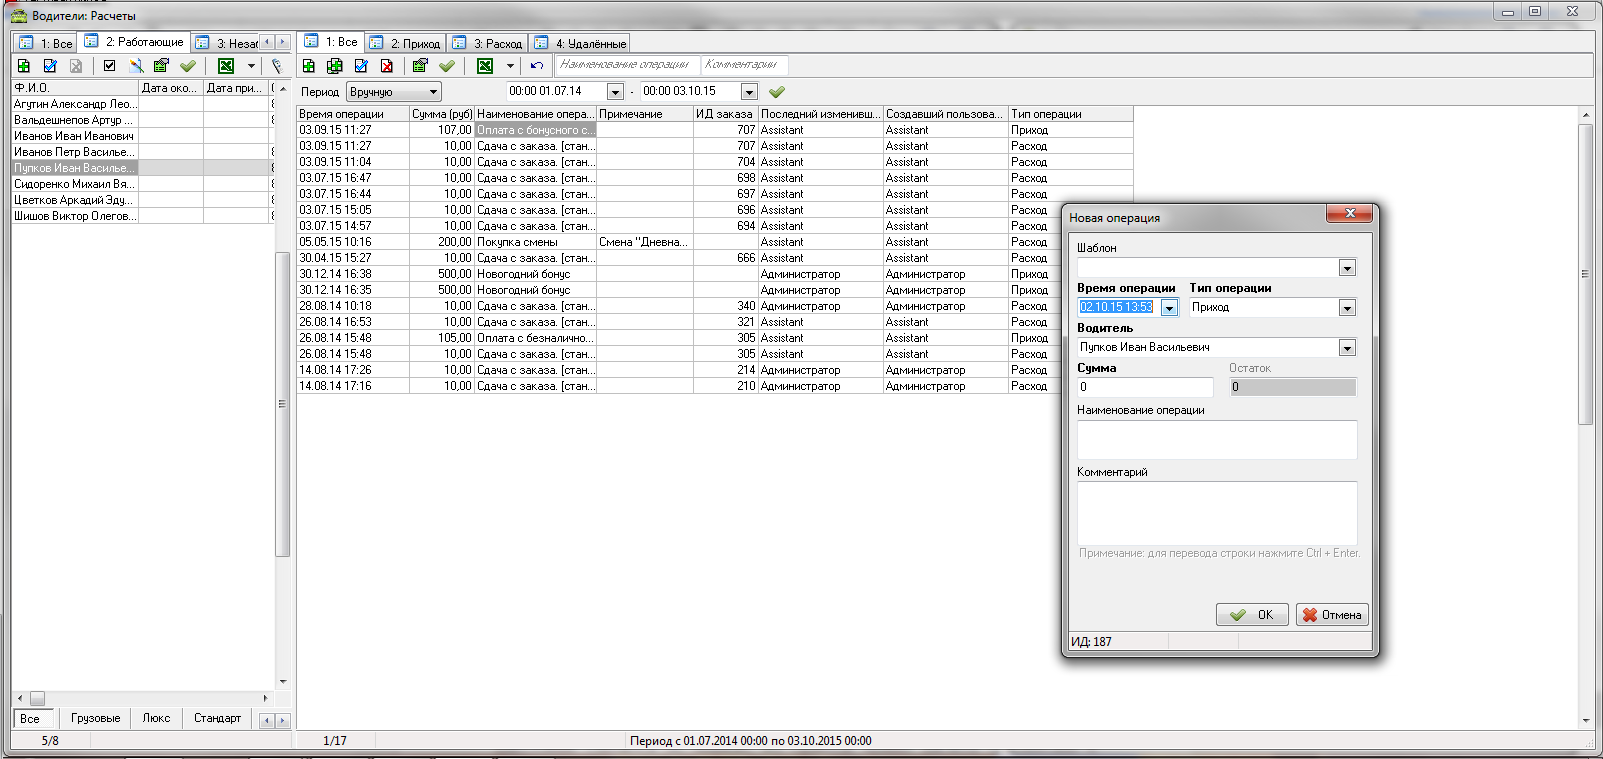Select driver 'Иванов Иван Иванович'
Image resolution: width=1603 pixels, height=759 pixels.
pyautogui.click(x=75, y=136)
